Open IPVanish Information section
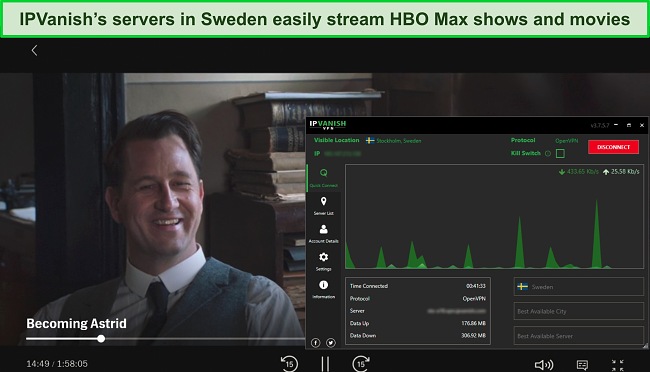This screenshot has height=372, width=650. [323, 289]
